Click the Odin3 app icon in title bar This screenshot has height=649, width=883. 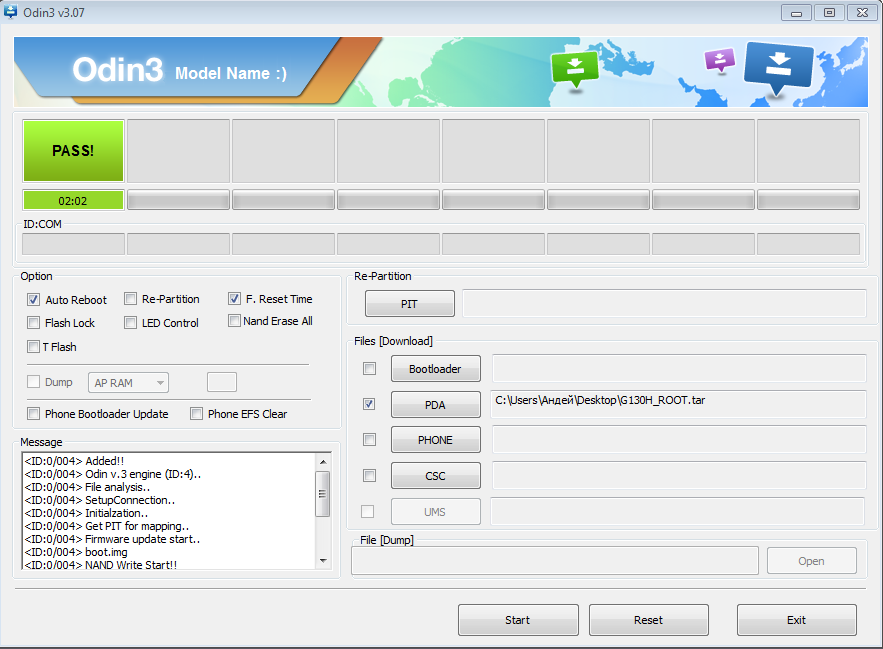pyautogui.click(x=11, y=11)
